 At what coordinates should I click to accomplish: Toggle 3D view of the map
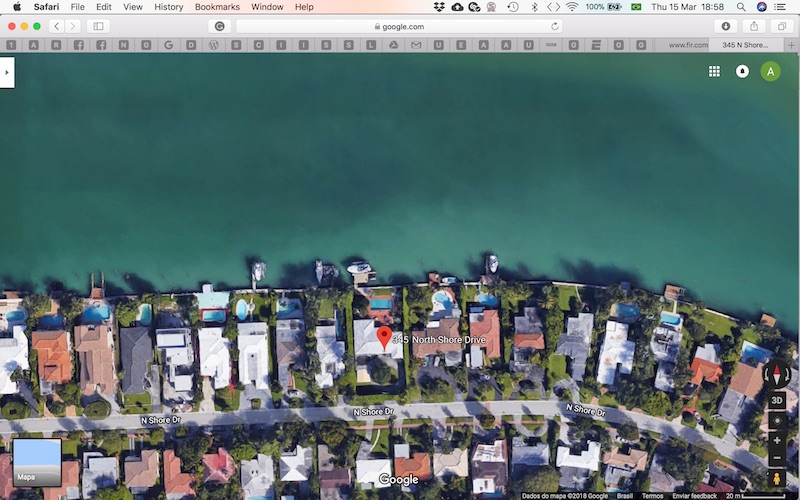coord(777,400)
